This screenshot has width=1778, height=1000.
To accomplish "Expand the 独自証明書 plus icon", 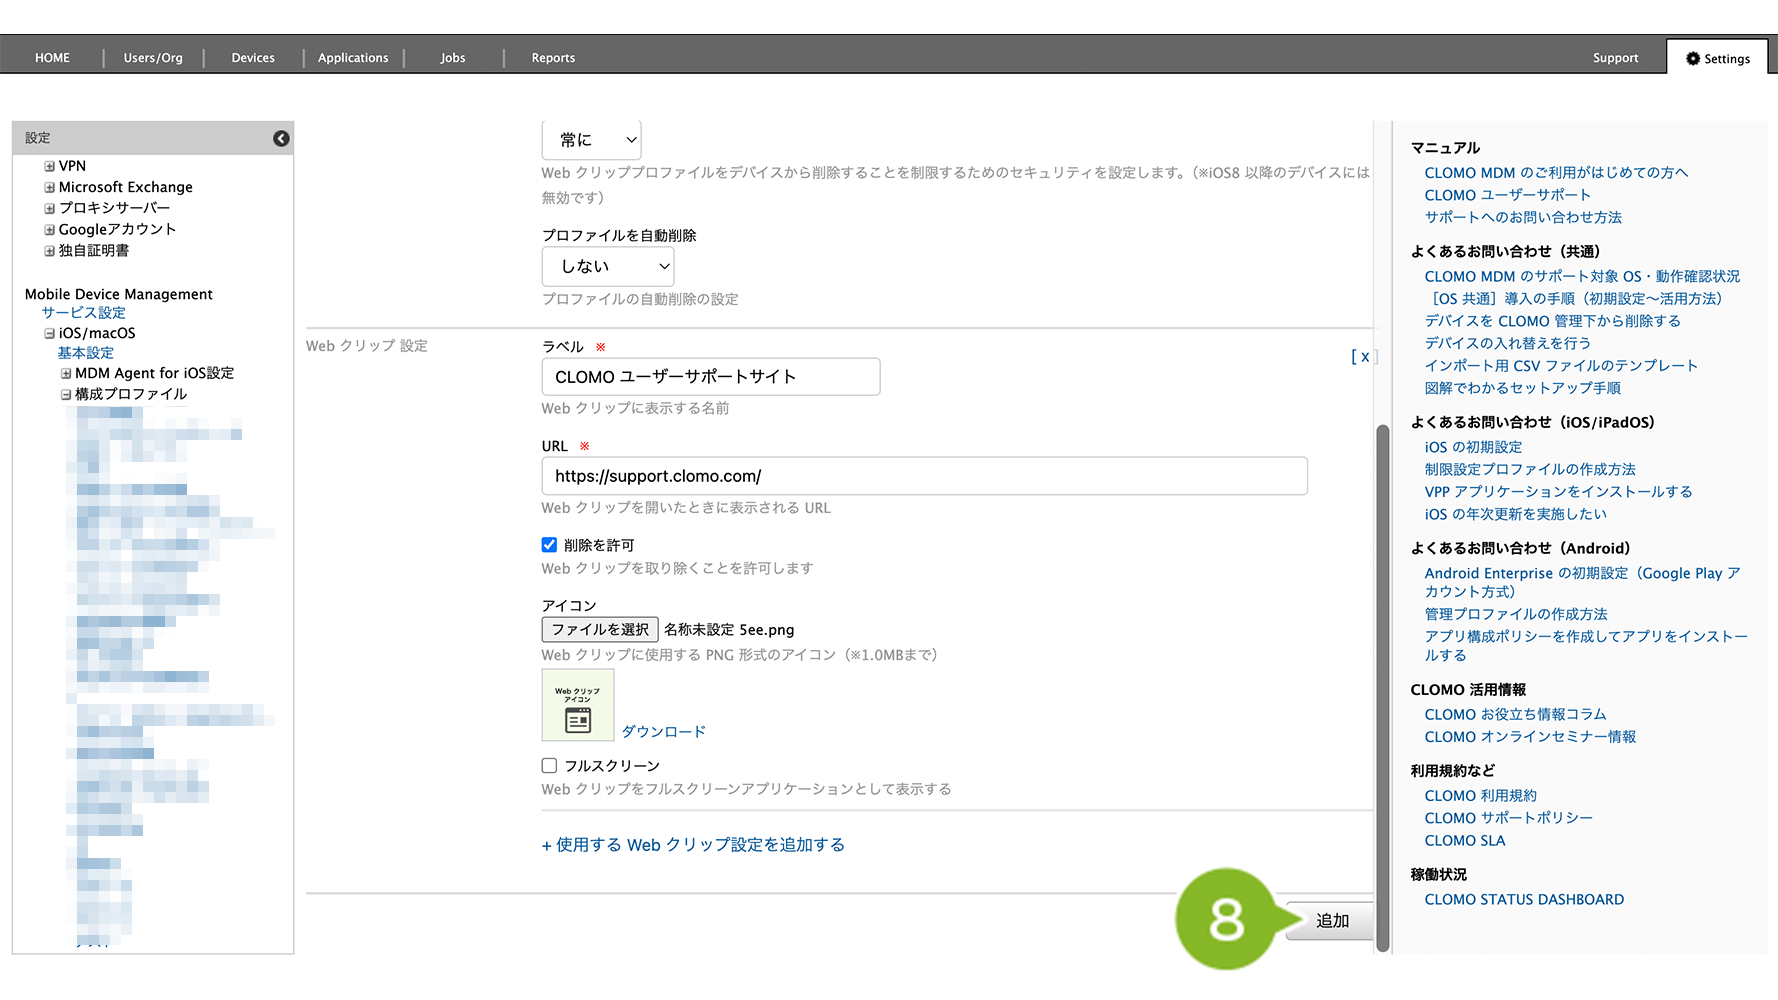I will [49, 251].
